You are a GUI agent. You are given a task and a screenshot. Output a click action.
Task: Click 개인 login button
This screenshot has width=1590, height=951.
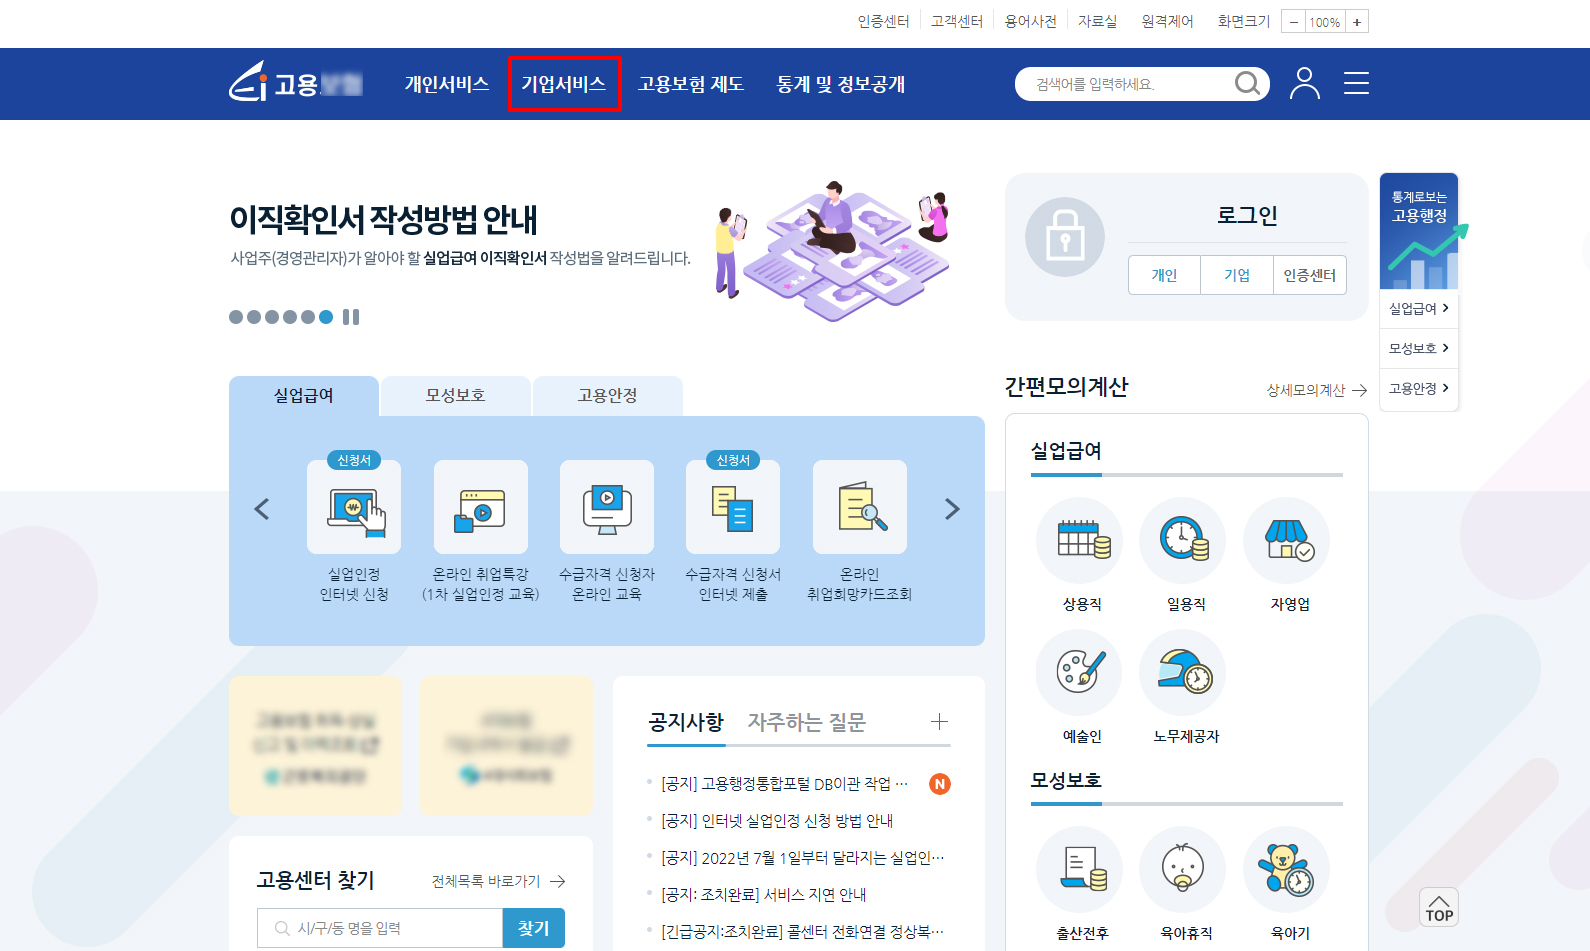pos(1164,275)
